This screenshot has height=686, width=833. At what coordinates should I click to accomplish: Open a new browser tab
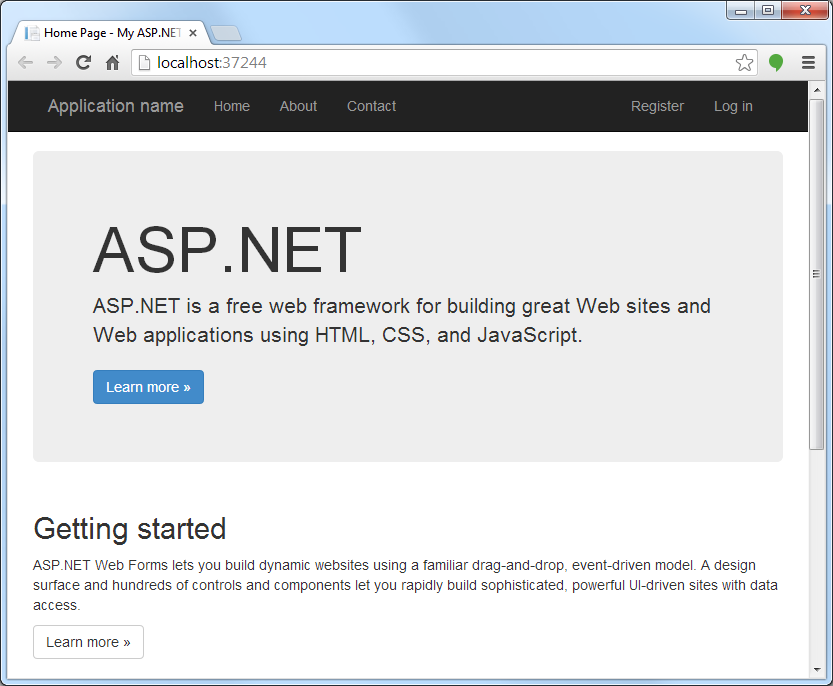(226, 33)
